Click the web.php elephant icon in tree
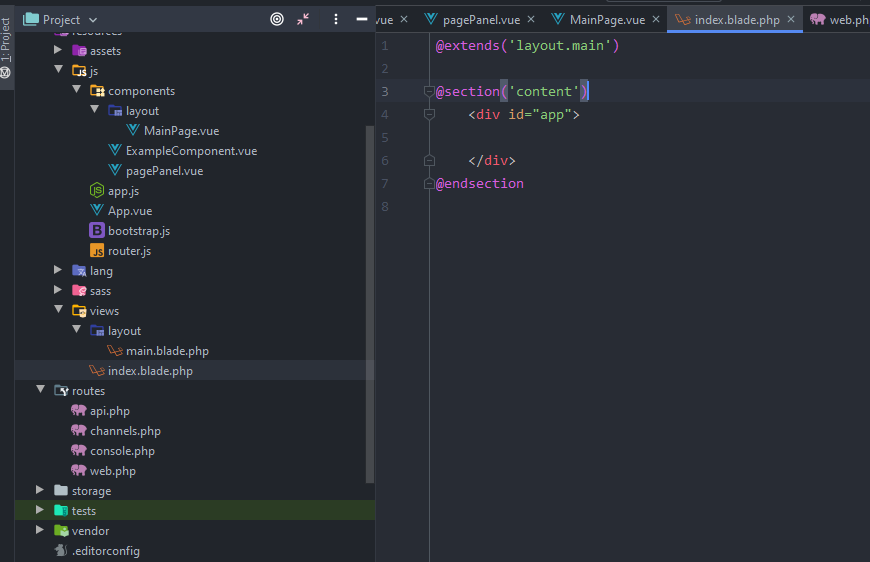This screenshot has height=562, width=870. 79,470
